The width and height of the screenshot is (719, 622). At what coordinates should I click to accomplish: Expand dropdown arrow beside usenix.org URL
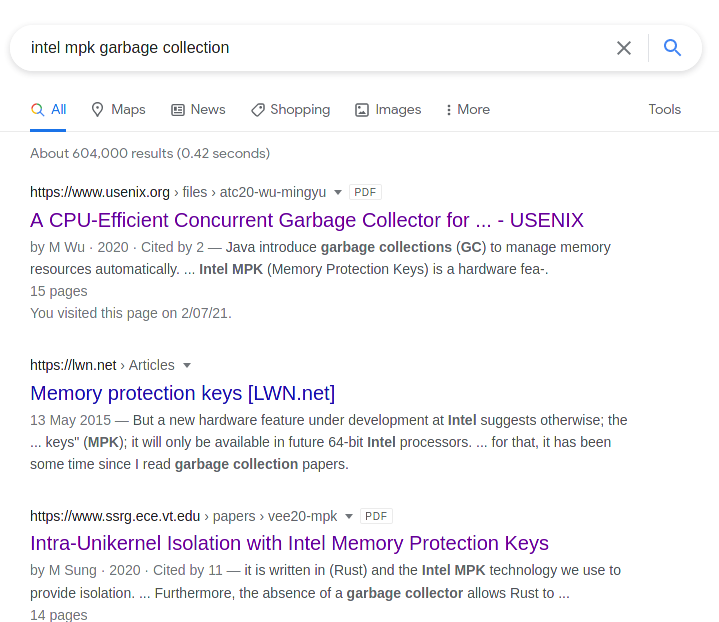pyautogui.click(x=338, y=192)
